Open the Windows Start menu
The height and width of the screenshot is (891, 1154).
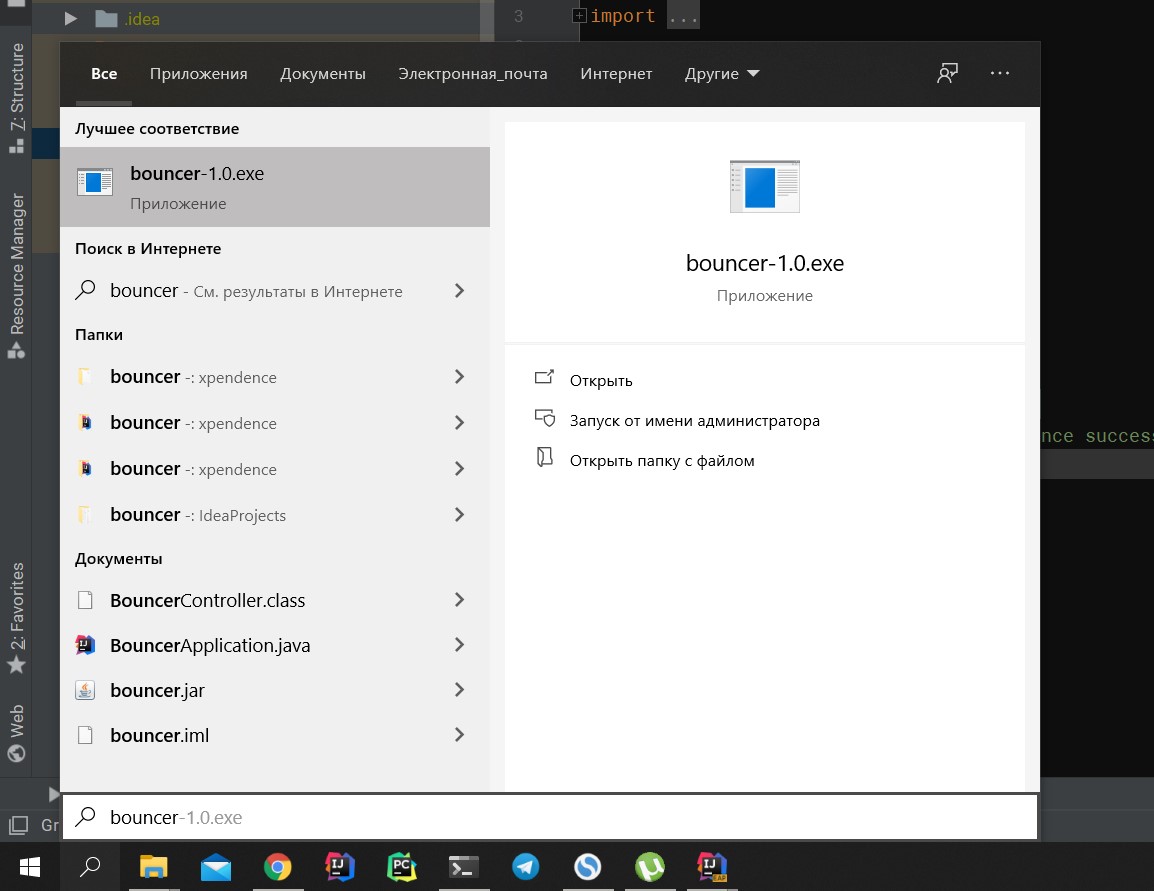coord(29,867)
